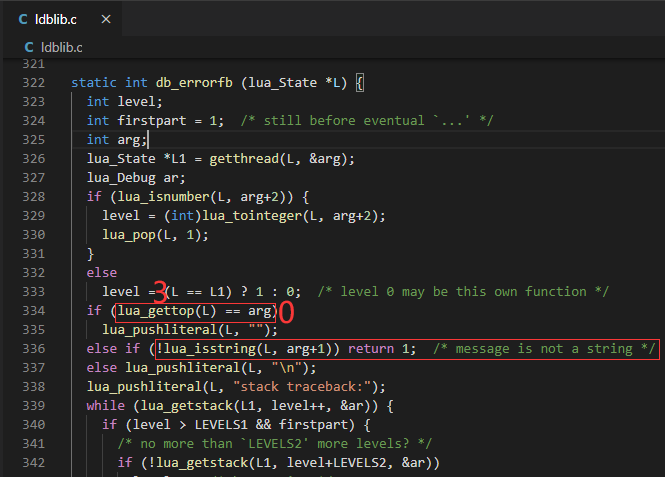Click opening brace after (lua_State *L)
Screen dimensions: 665x477
pyautogui.click(x=359, y=83)
